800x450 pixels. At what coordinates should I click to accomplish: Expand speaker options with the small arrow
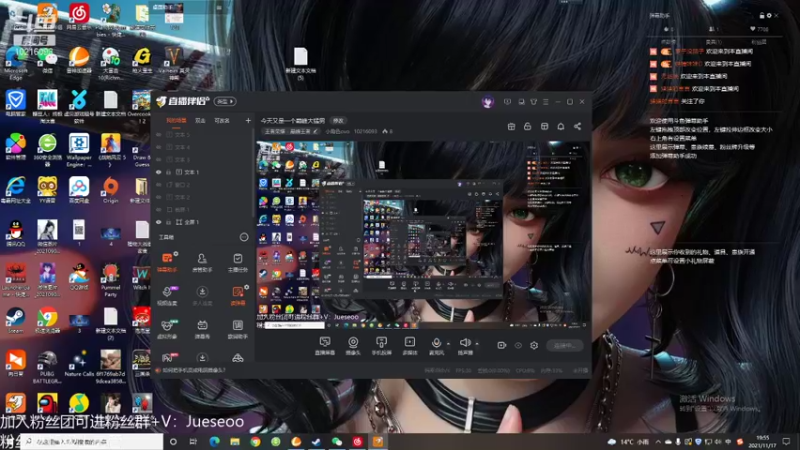tap(477, 343)
